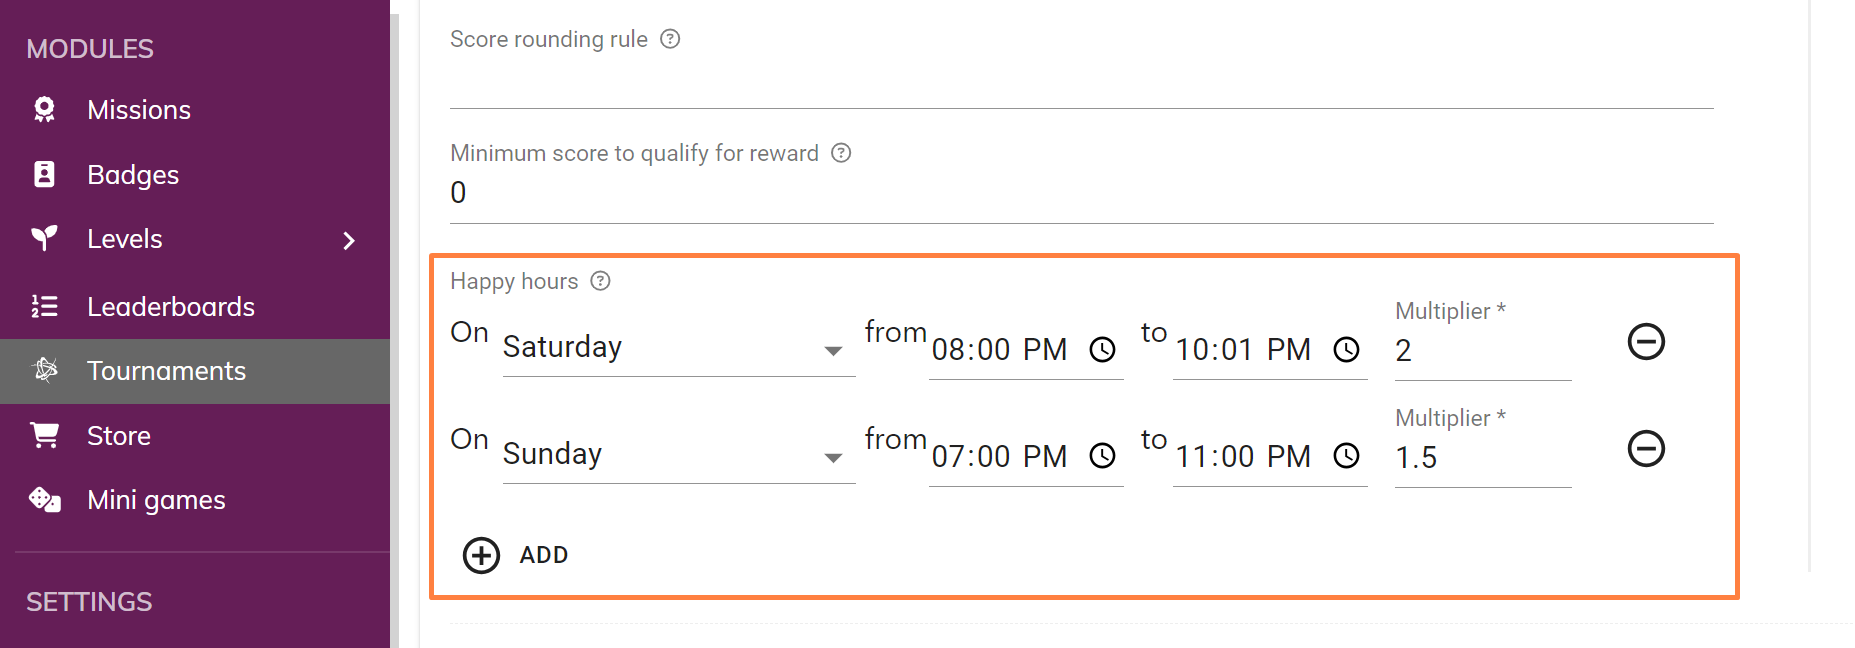Open clock picker for Saturday 08:00 PM
The height and width of the screenshot is (648, 1855).
click(1102, 350)
